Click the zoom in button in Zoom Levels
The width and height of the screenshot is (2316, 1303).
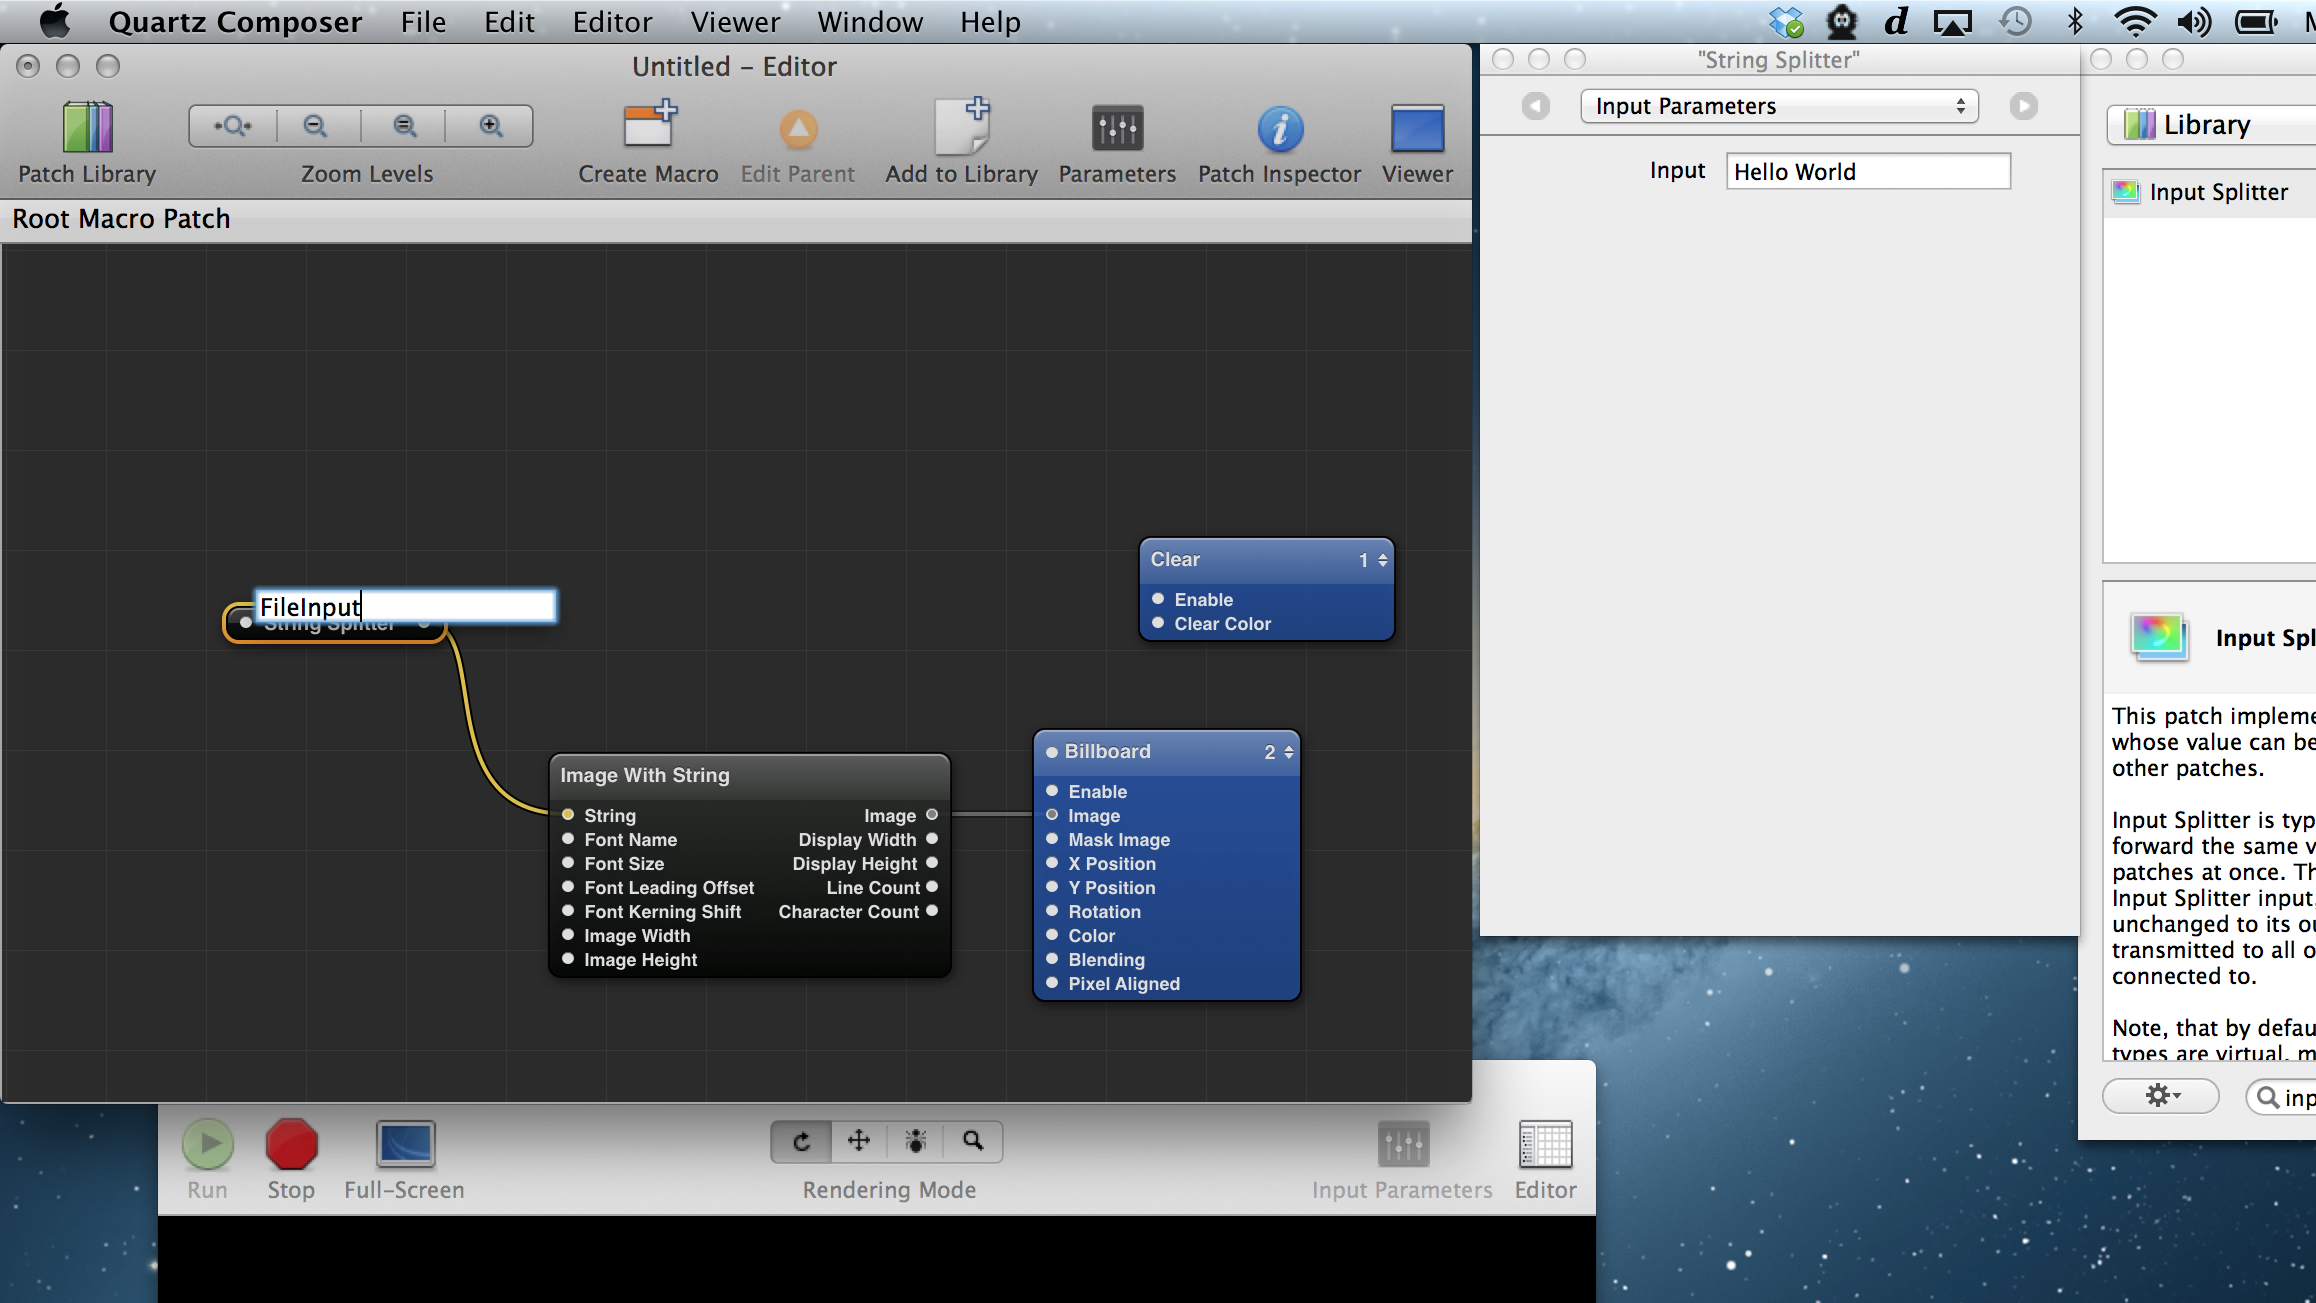(490, 126)
